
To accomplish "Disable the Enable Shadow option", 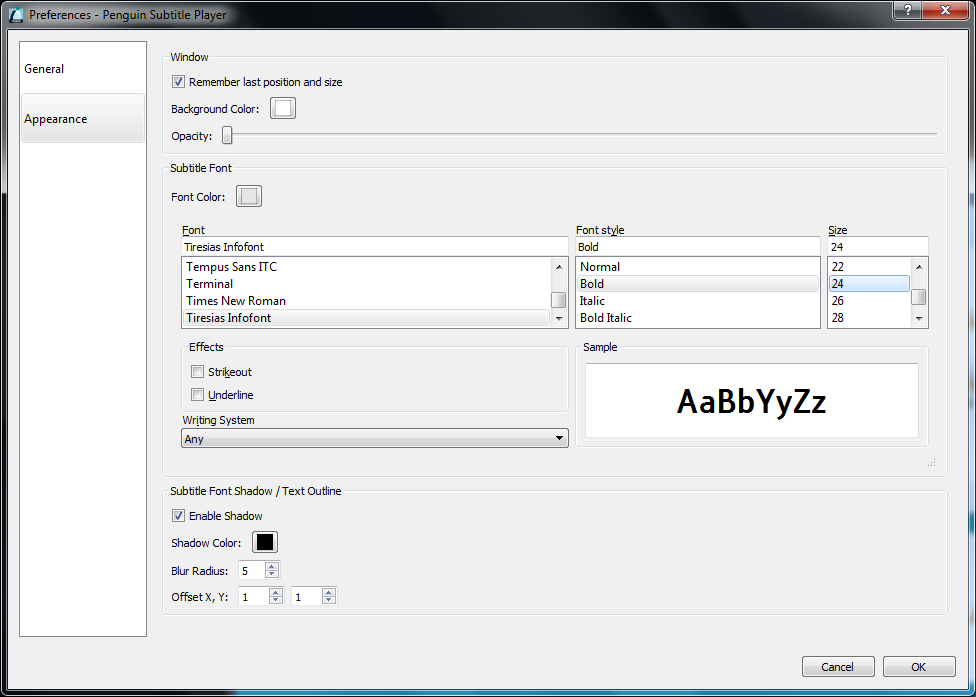I will pyautogui.click(x=178, y=515).
